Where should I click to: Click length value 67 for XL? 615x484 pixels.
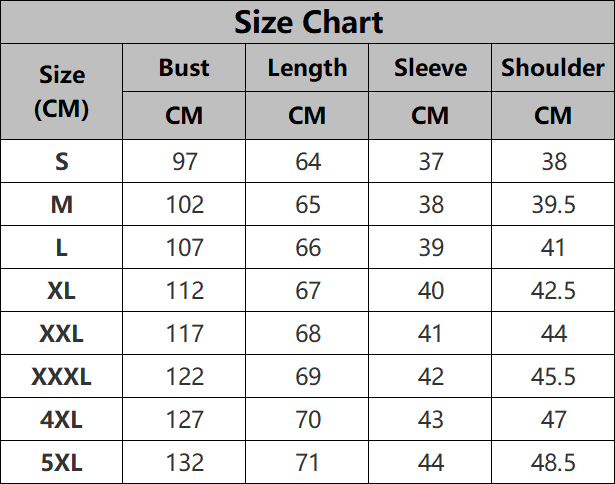point(308,291)
